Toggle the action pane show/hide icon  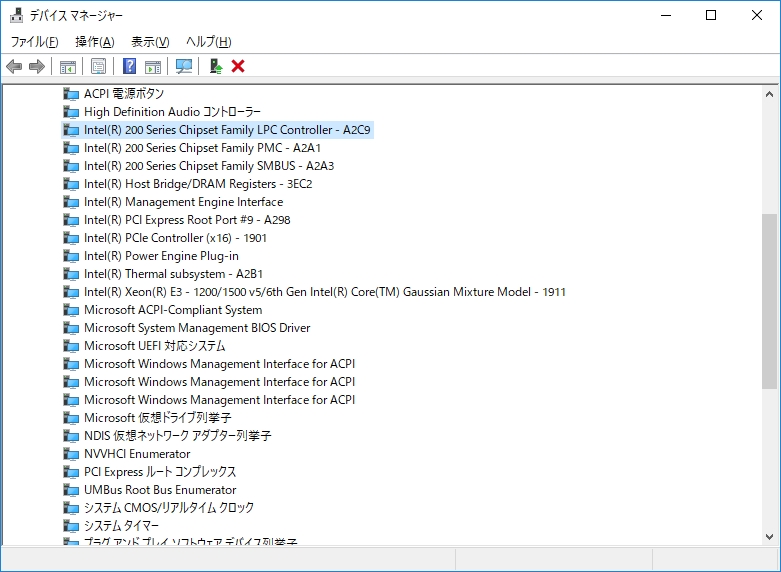point(153,66)
